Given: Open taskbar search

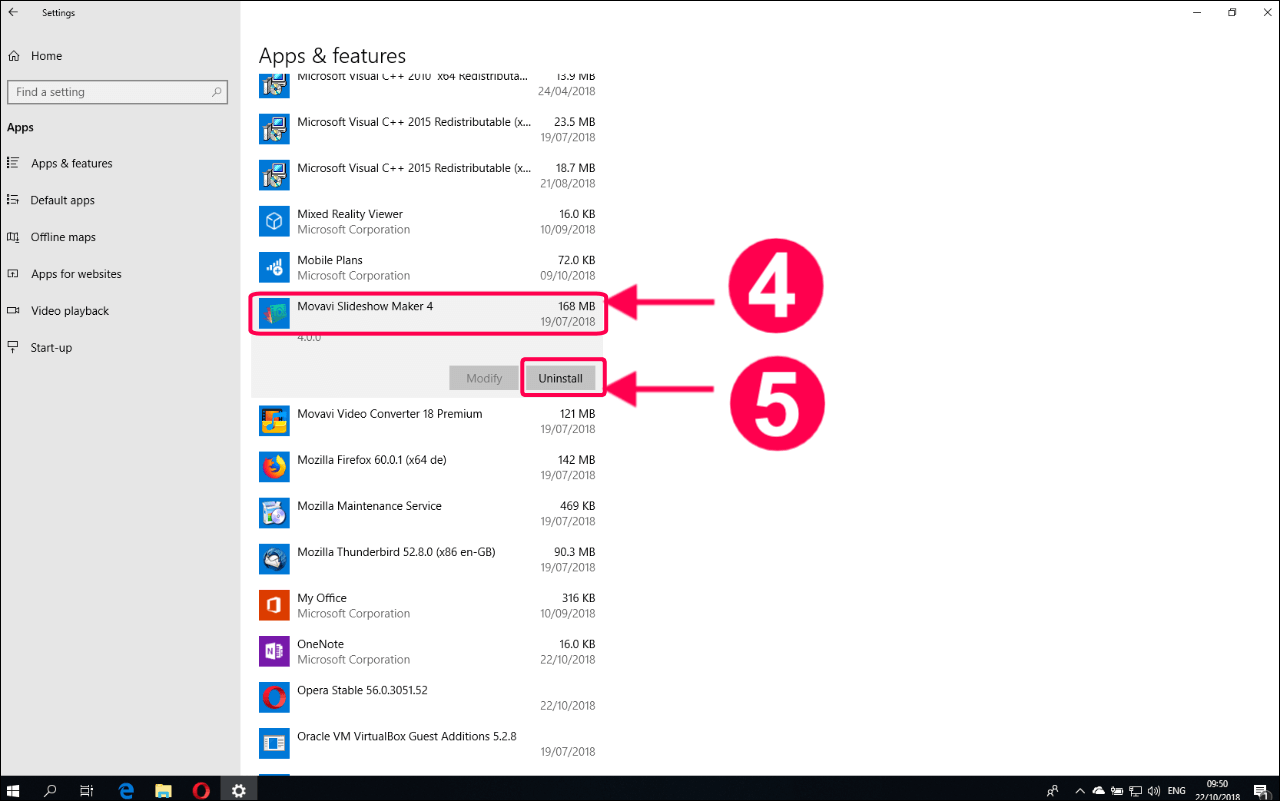Looking at the screenshot, I should tap(50, 790).
